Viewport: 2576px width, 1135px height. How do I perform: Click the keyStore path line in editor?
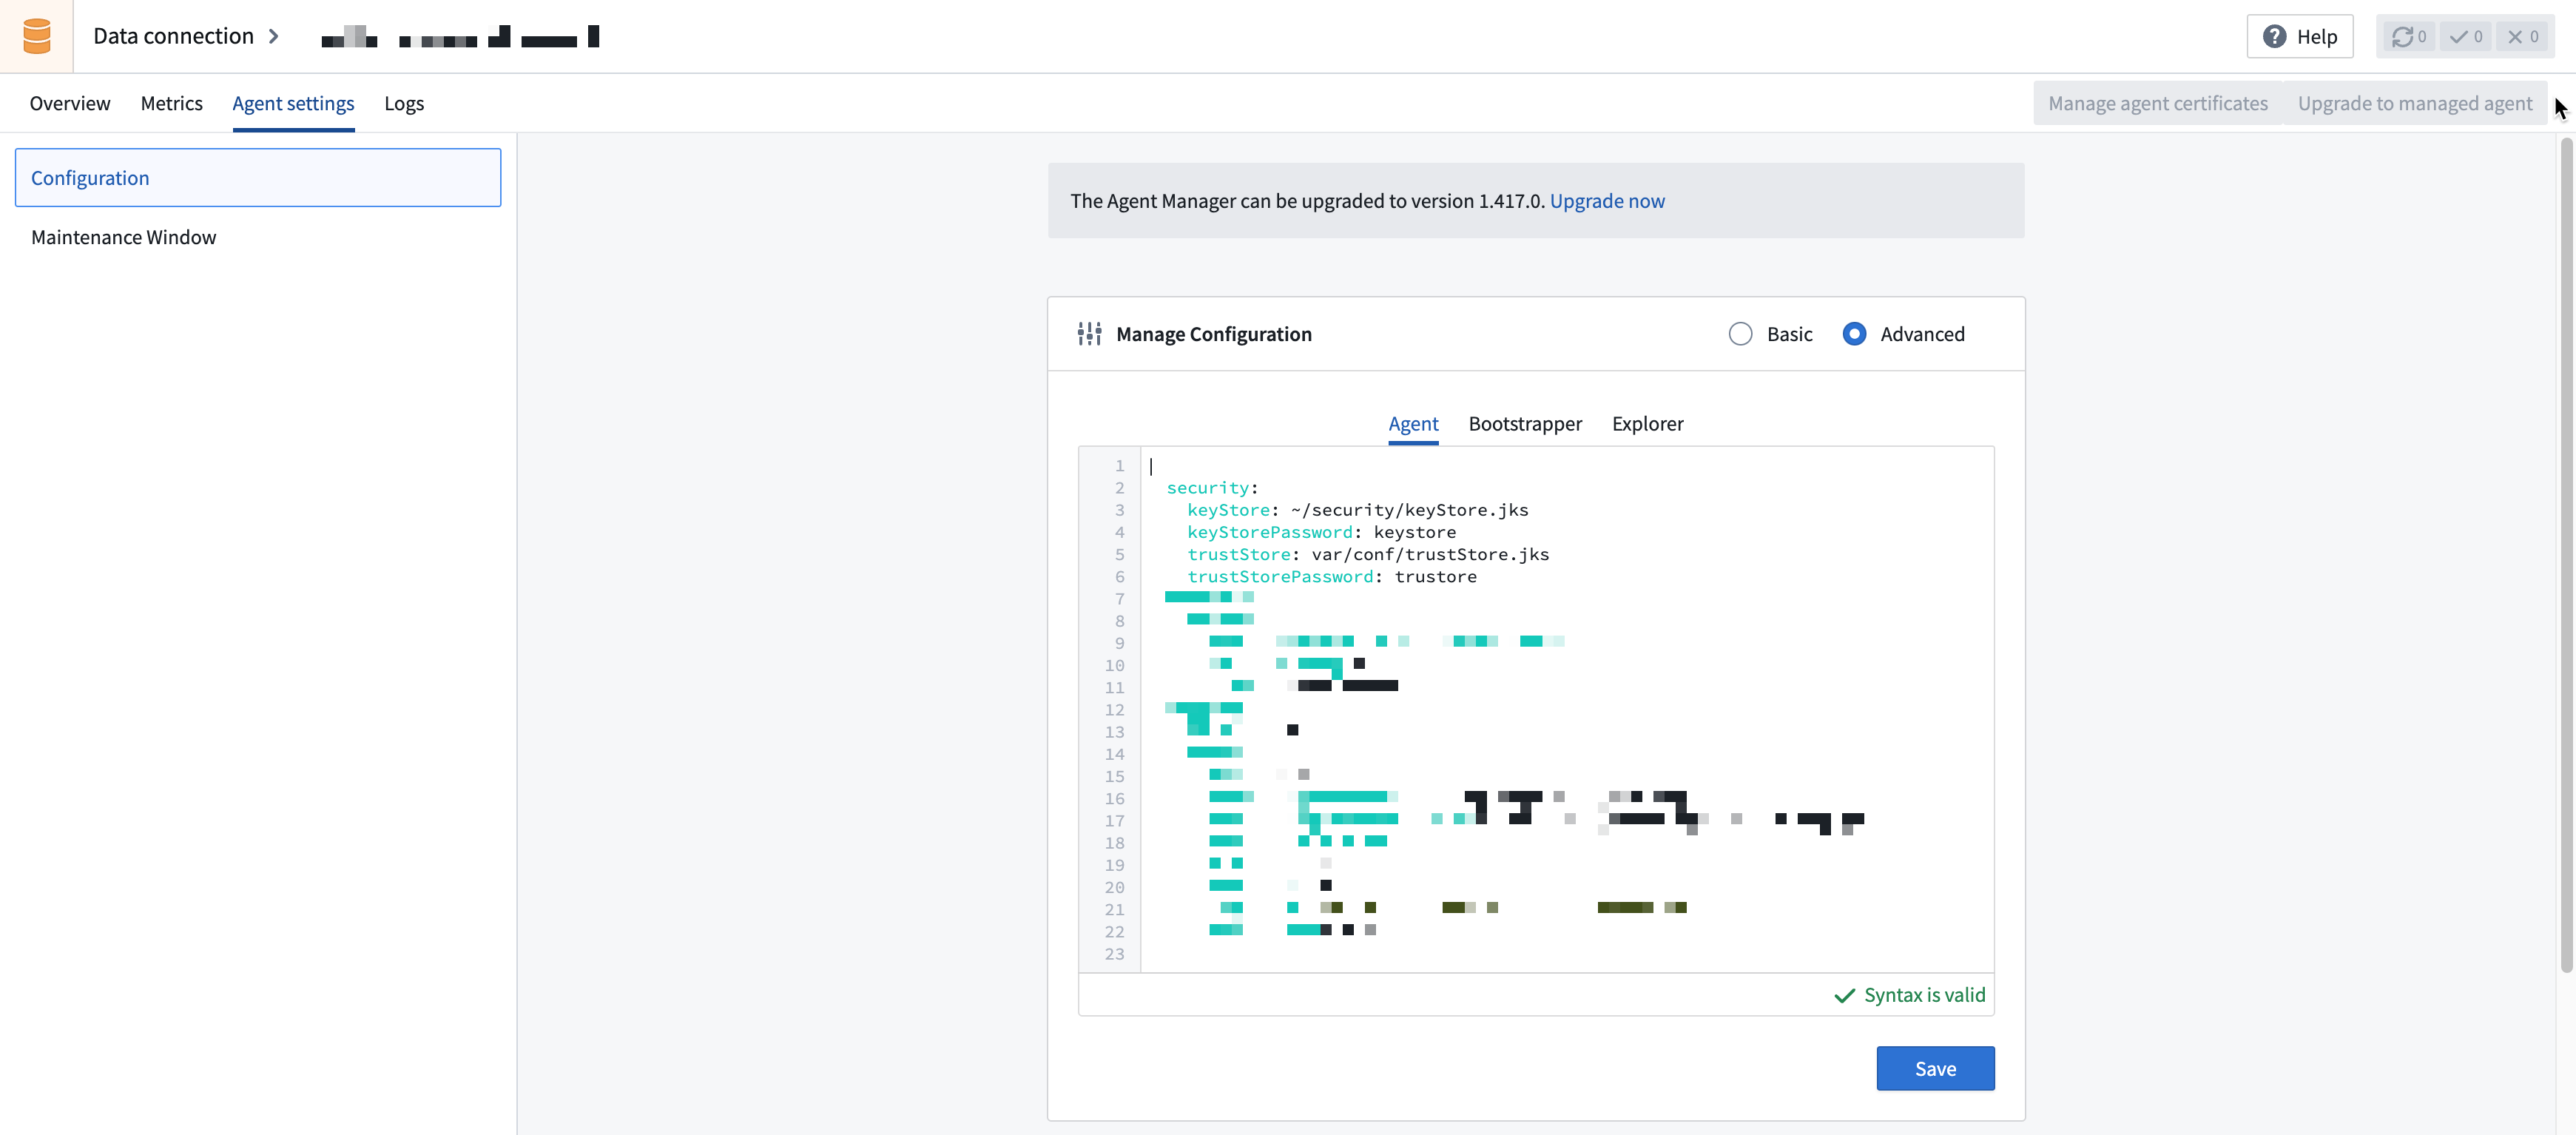tap(1357, 510)
